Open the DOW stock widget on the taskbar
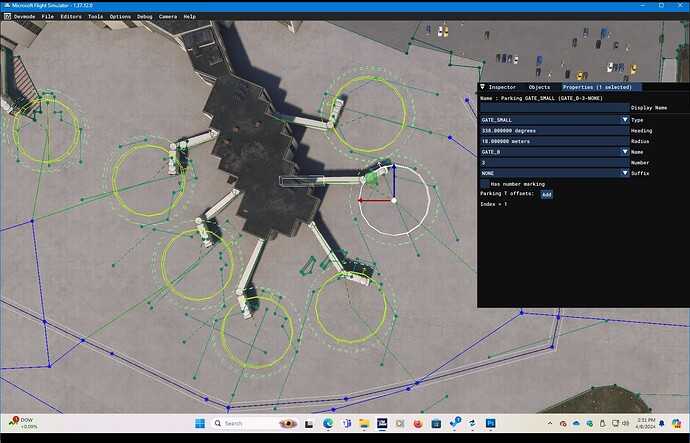690x443 pixels. [22, 423]
